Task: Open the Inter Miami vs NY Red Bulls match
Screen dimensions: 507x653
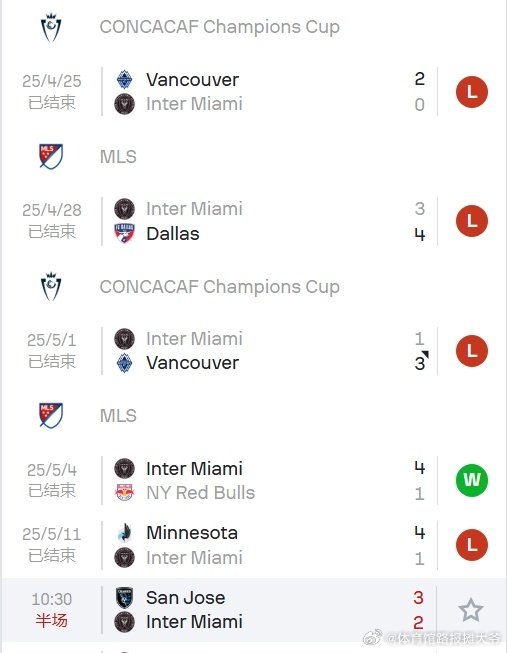Action: coord(253,480)
